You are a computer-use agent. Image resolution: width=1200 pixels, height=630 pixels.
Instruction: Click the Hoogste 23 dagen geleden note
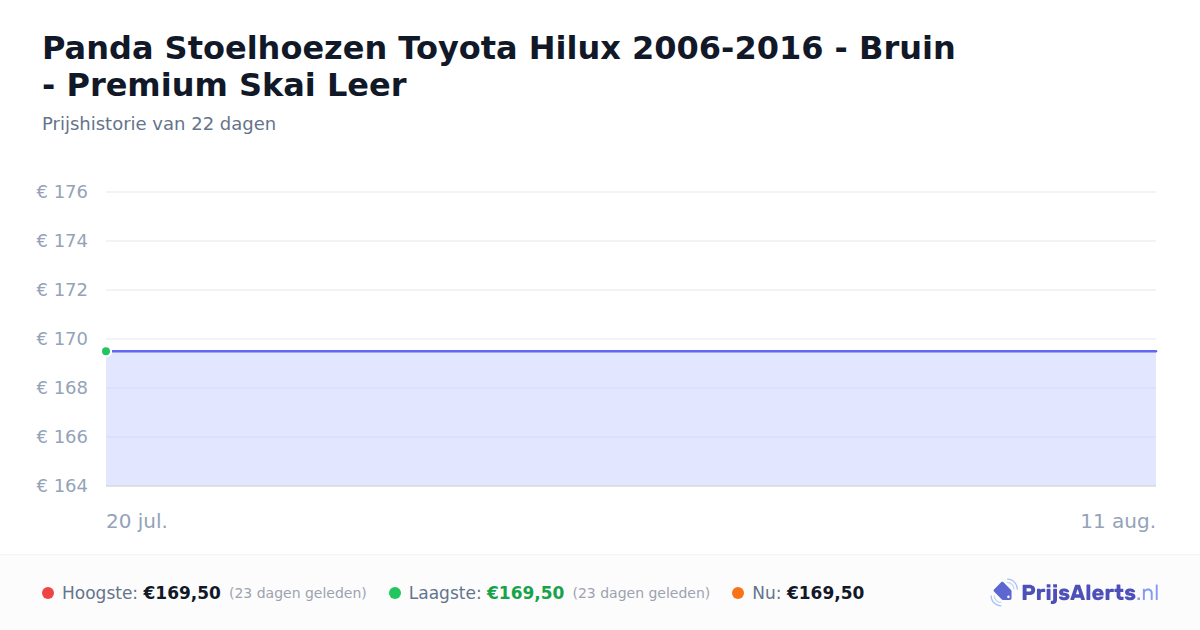click(298, 593)
